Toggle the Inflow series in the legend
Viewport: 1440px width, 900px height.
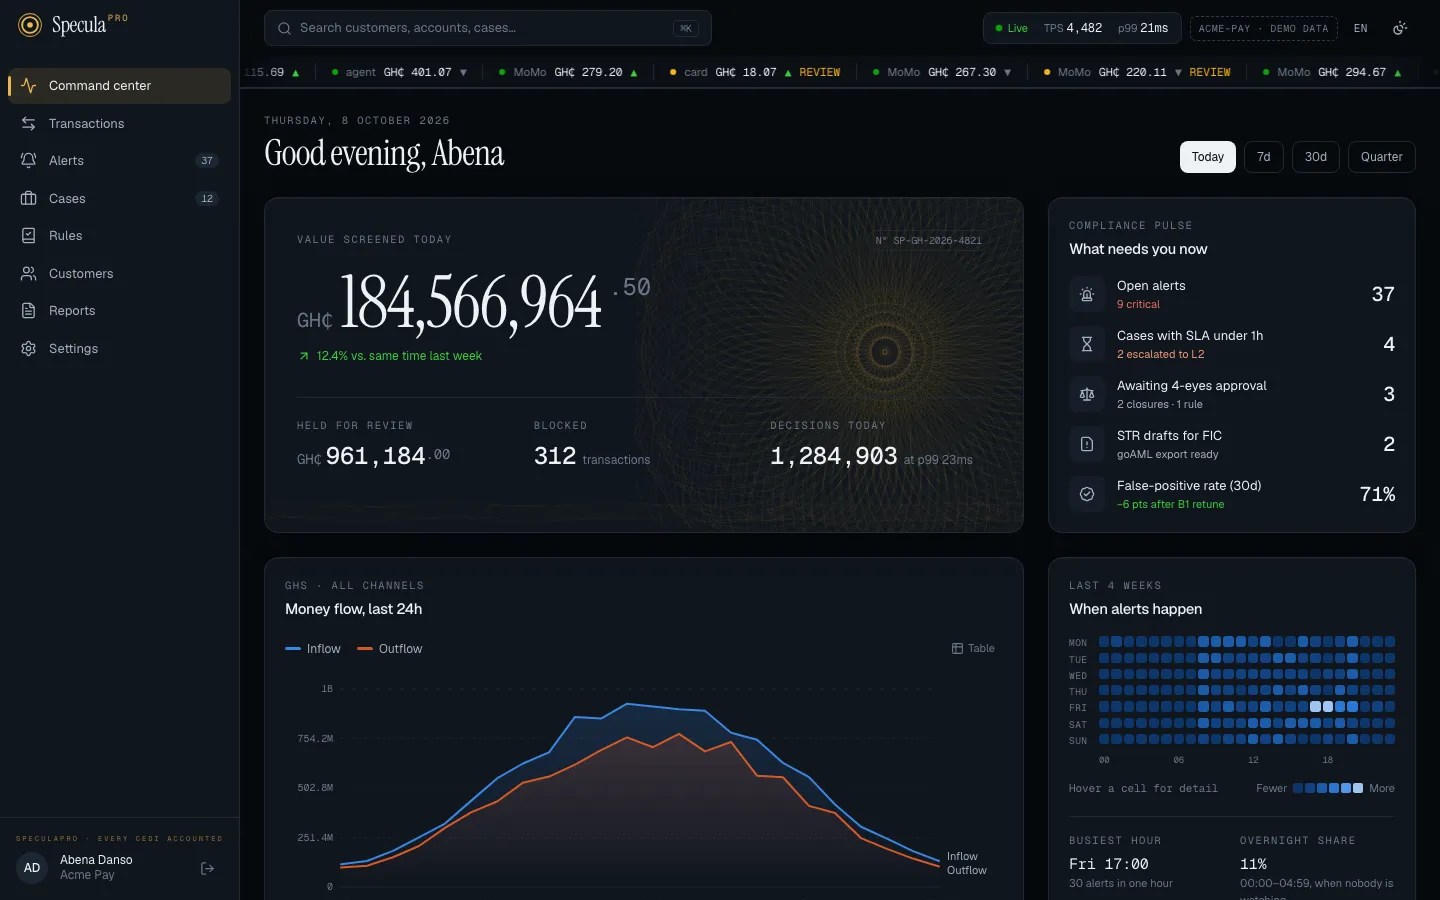pos(313,649)
